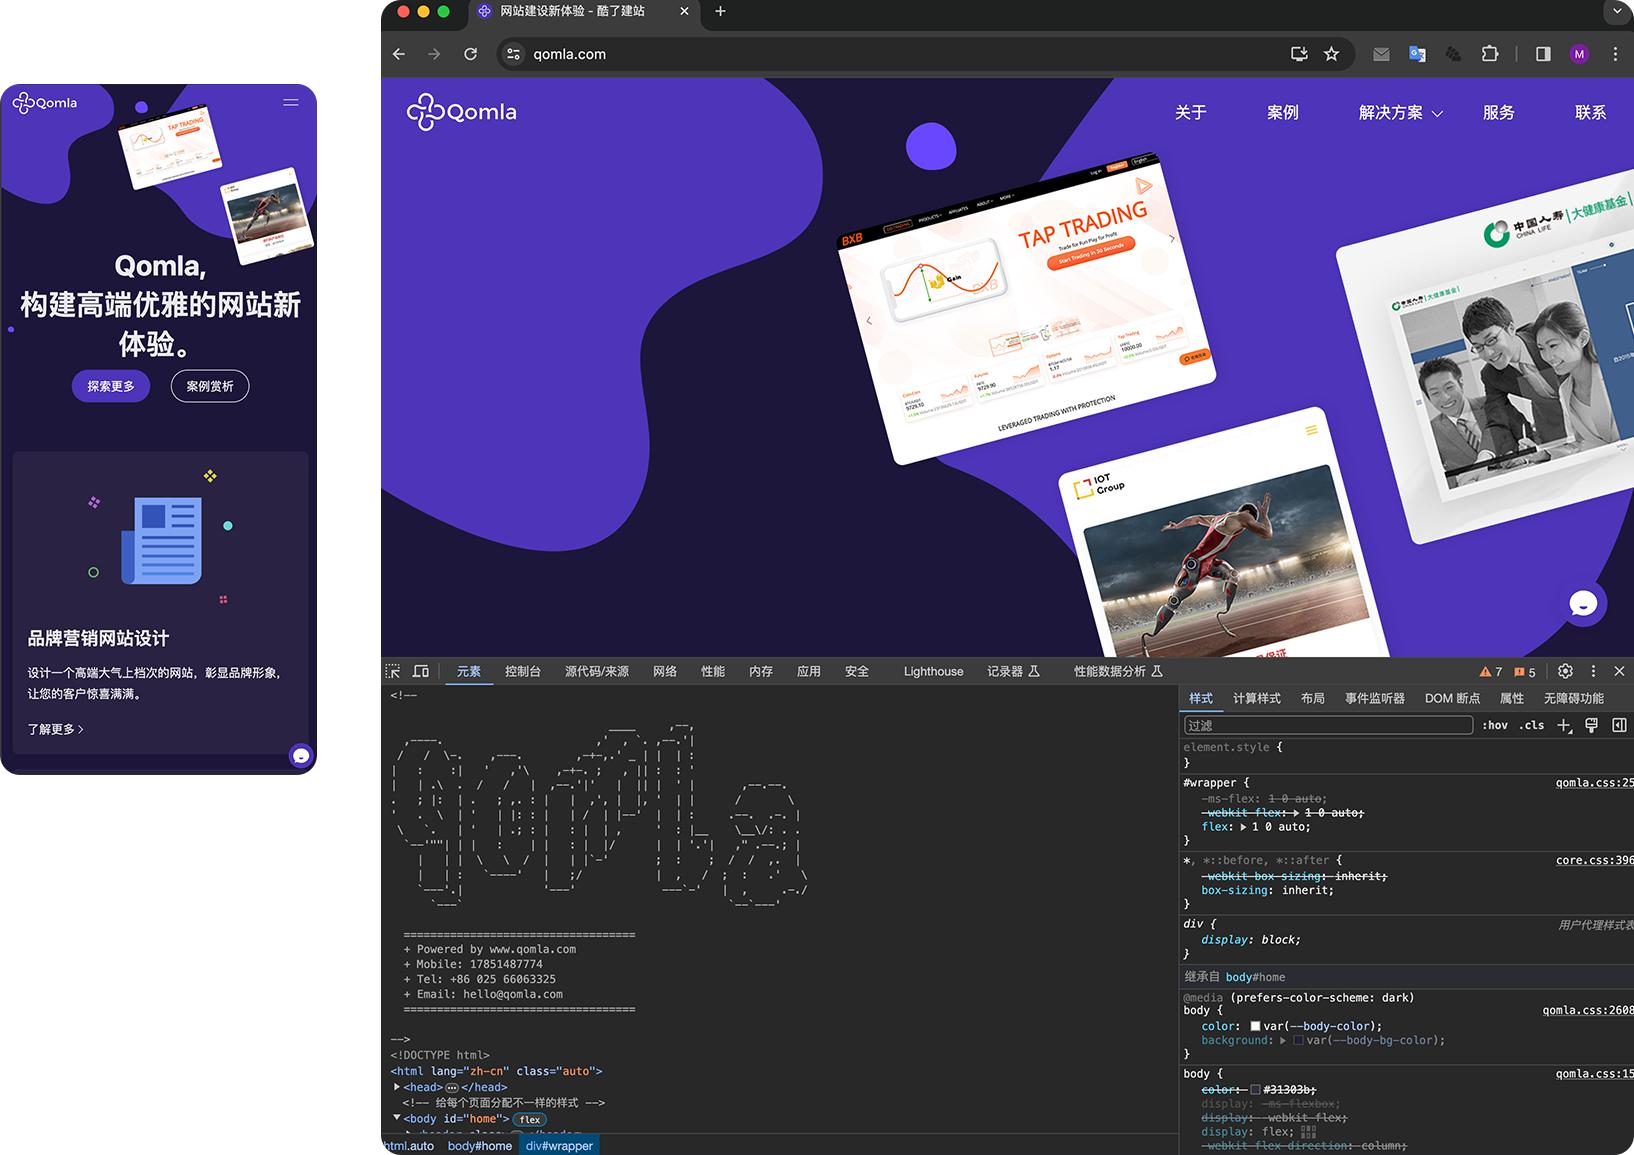Viewport: 1634px width, 1155px height.
Task: Open the 事件监听器 subtab
Action: pyautogui.click(x=1375, y=698)
